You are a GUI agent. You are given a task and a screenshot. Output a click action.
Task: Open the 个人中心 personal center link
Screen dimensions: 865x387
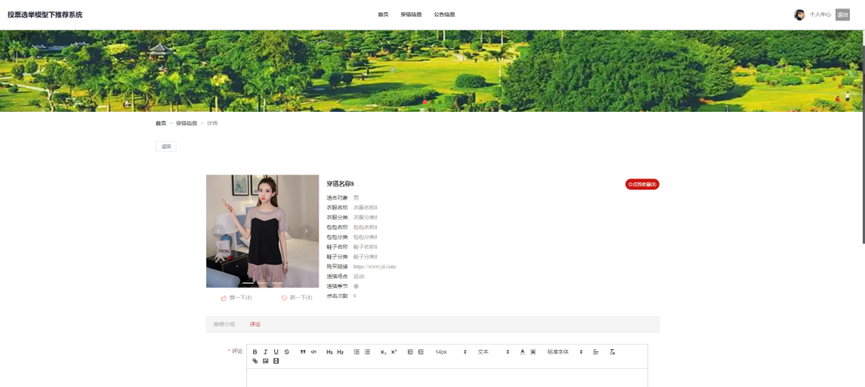point(820,15)
